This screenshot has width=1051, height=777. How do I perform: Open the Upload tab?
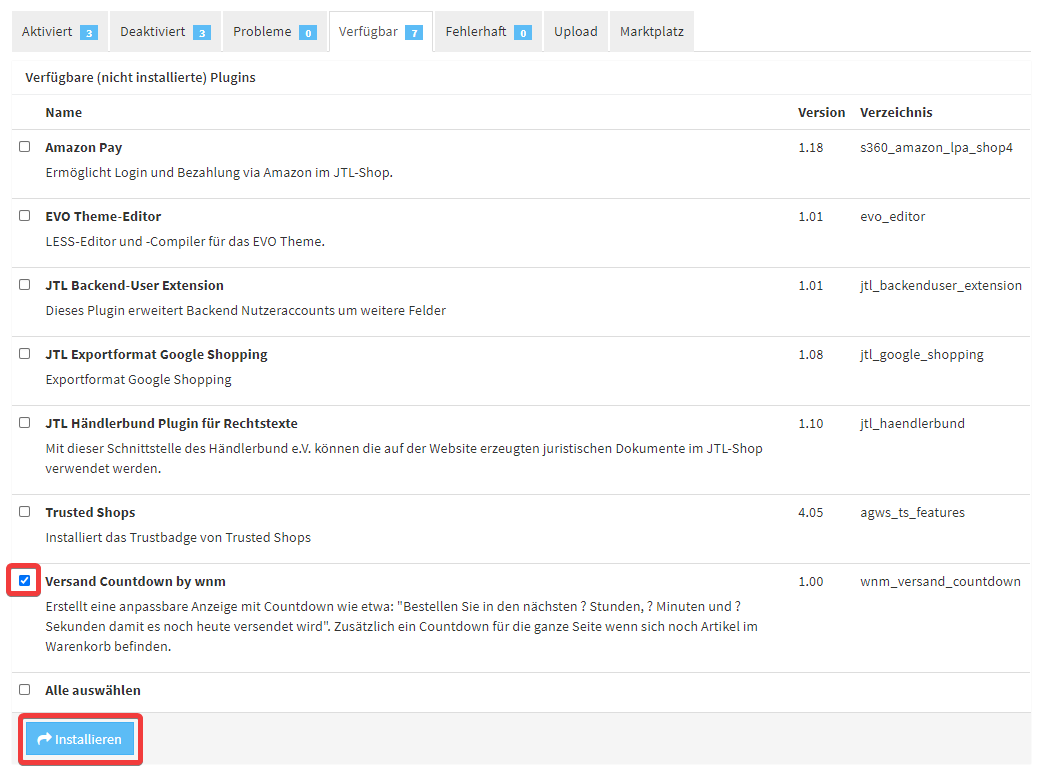click(x=576, y=32)
